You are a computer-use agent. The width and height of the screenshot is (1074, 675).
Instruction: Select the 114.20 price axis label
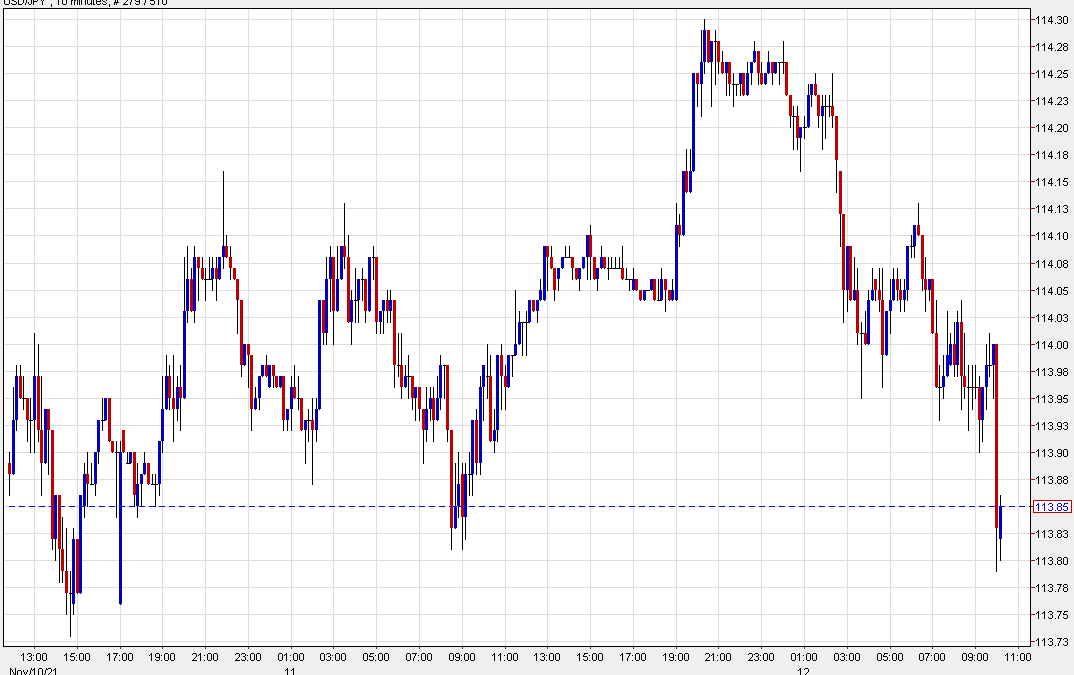1052,128
